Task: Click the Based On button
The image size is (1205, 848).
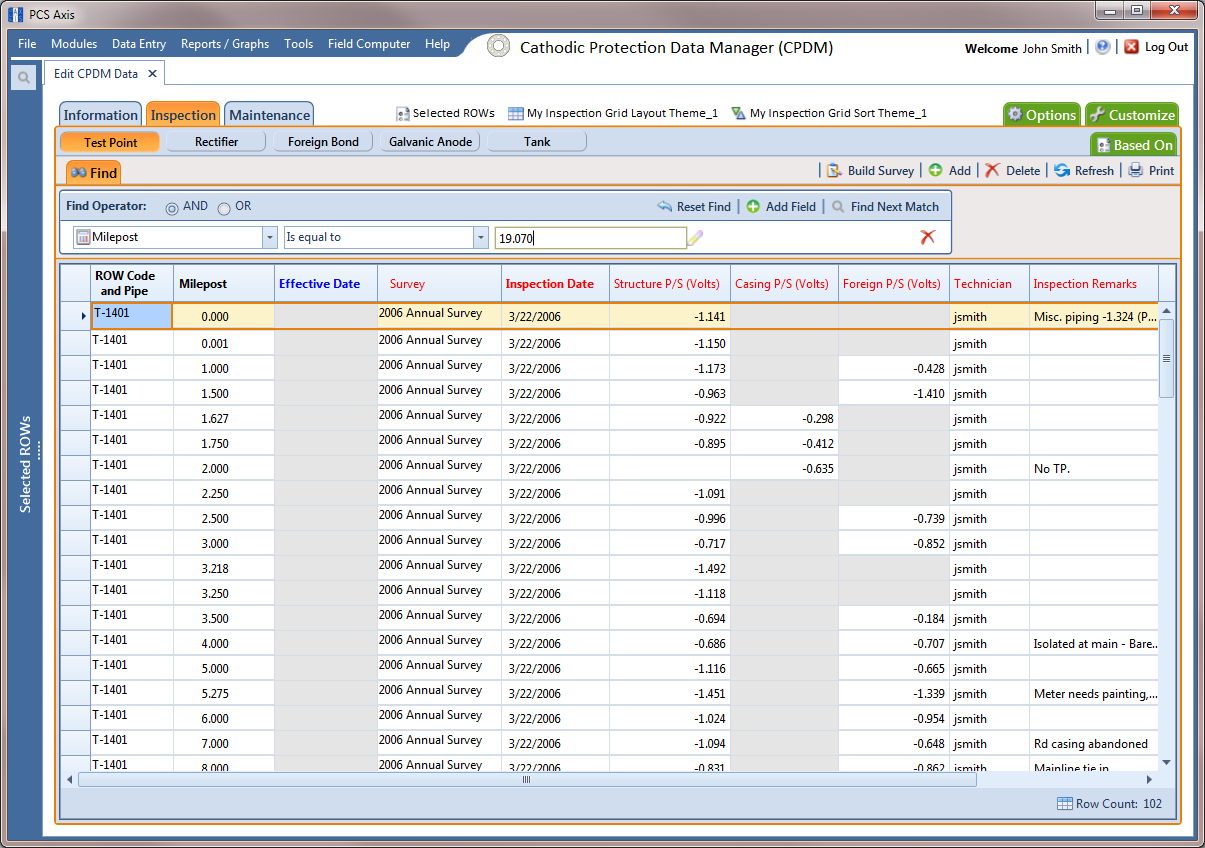Action: point(1133,145)
